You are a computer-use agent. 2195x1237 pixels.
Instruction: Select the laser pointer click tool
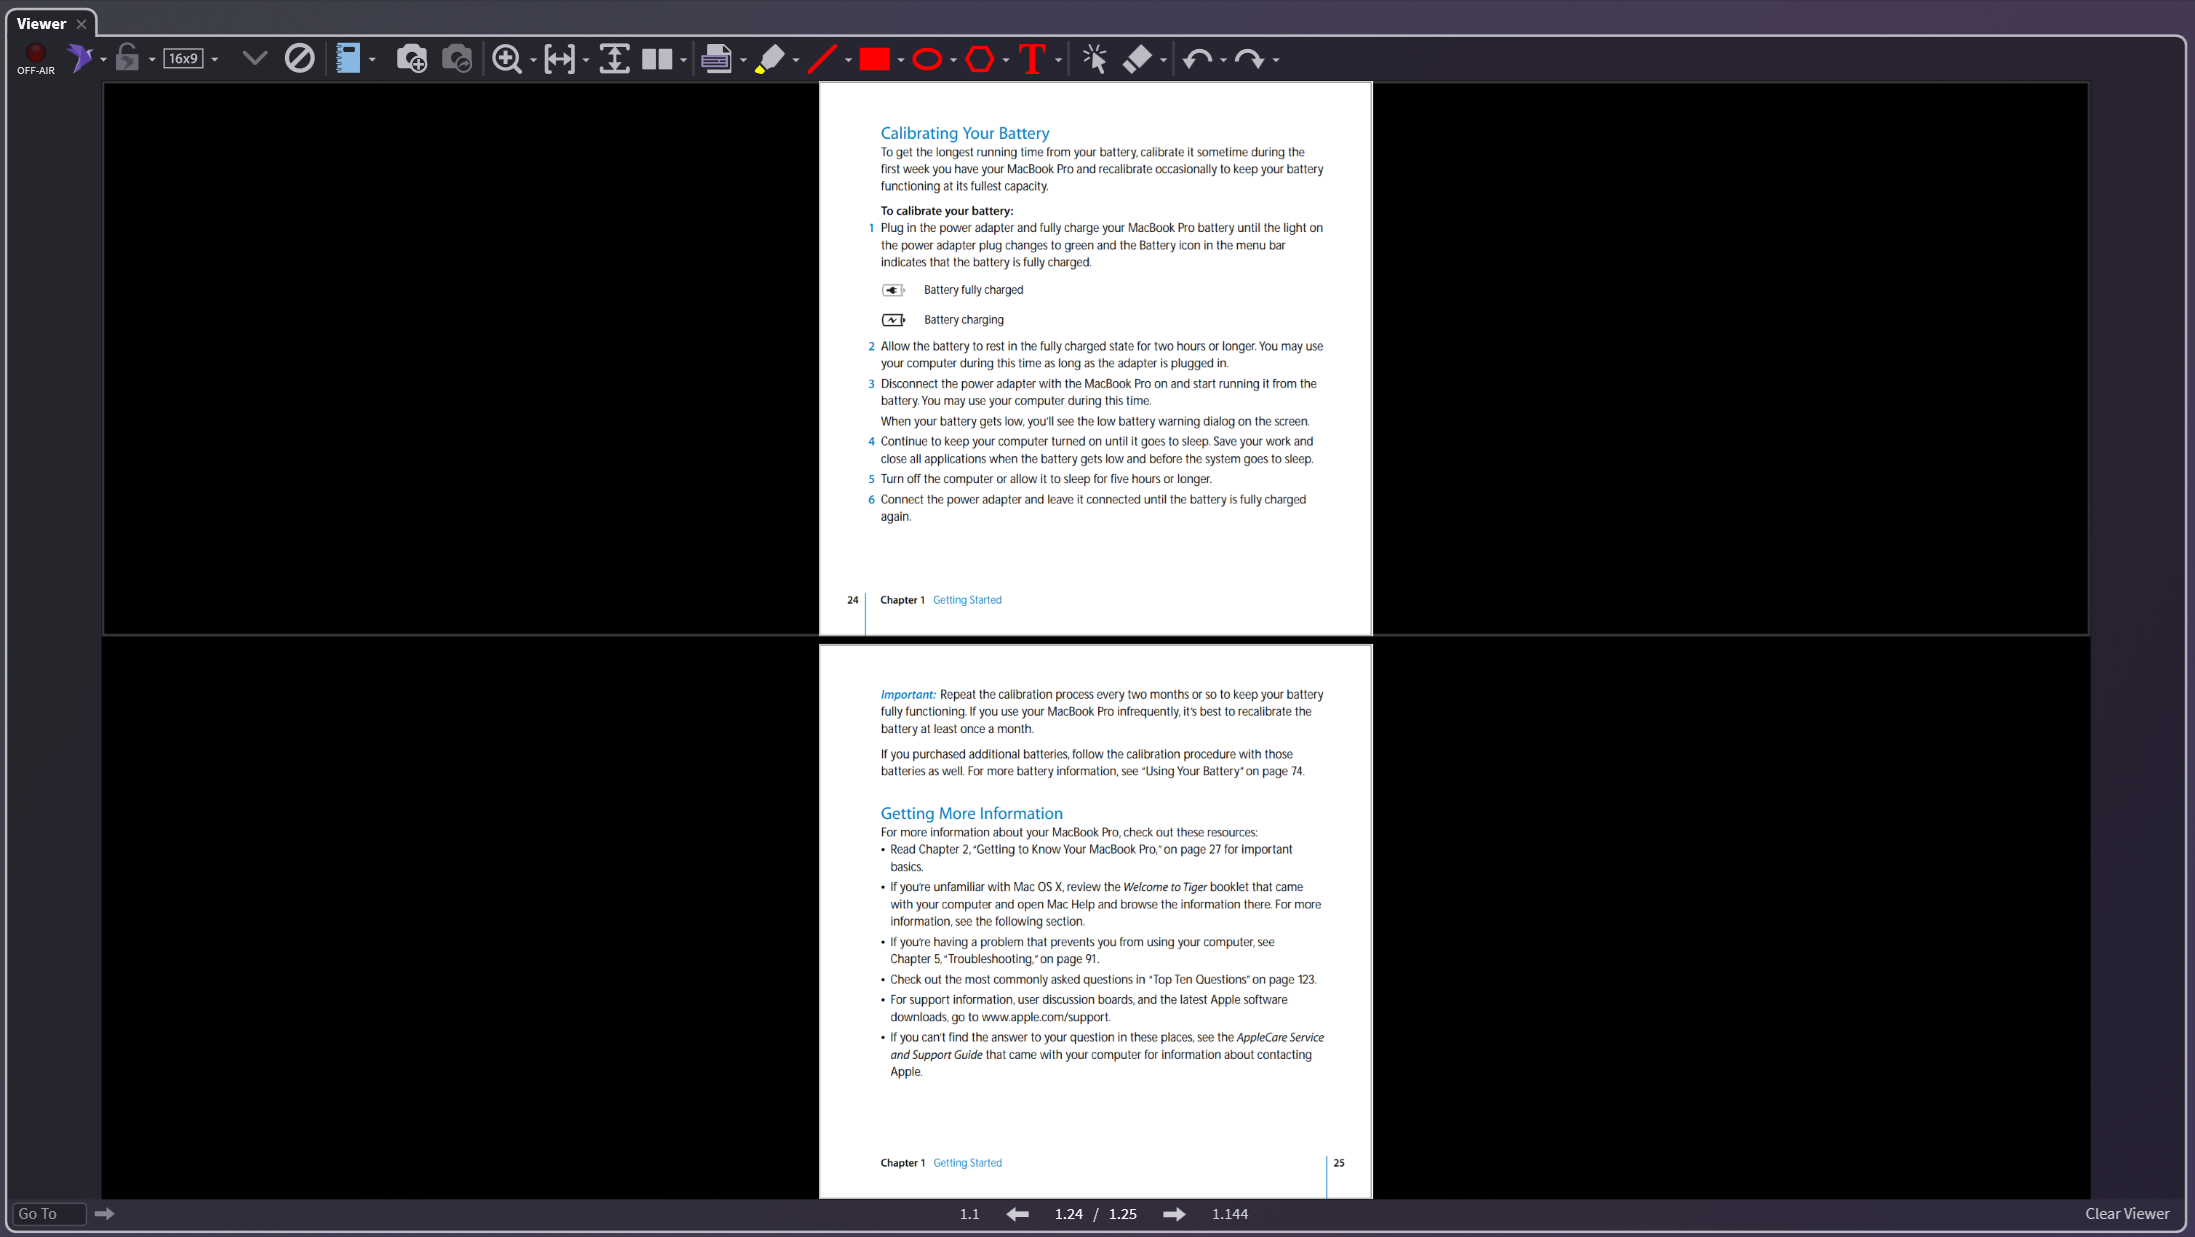[1094, 59]
